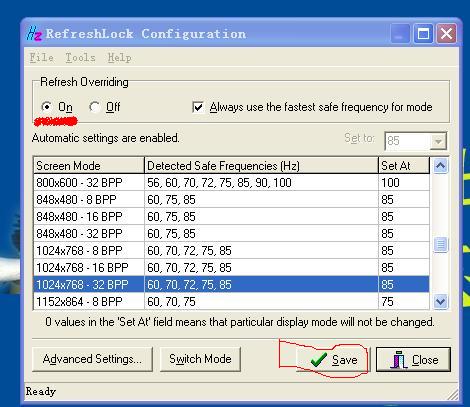Open the Help menu
This screenshot has width=470, height=407.
[x=119, y=58]
